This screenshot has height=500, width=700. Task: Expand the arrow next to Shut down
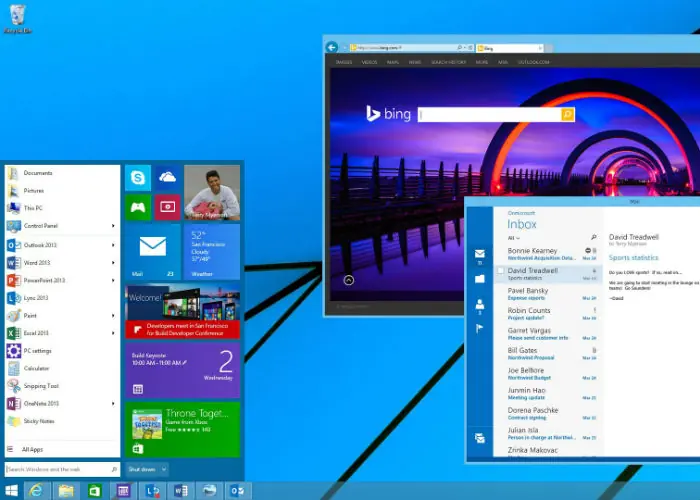click(x=164, y=469)
